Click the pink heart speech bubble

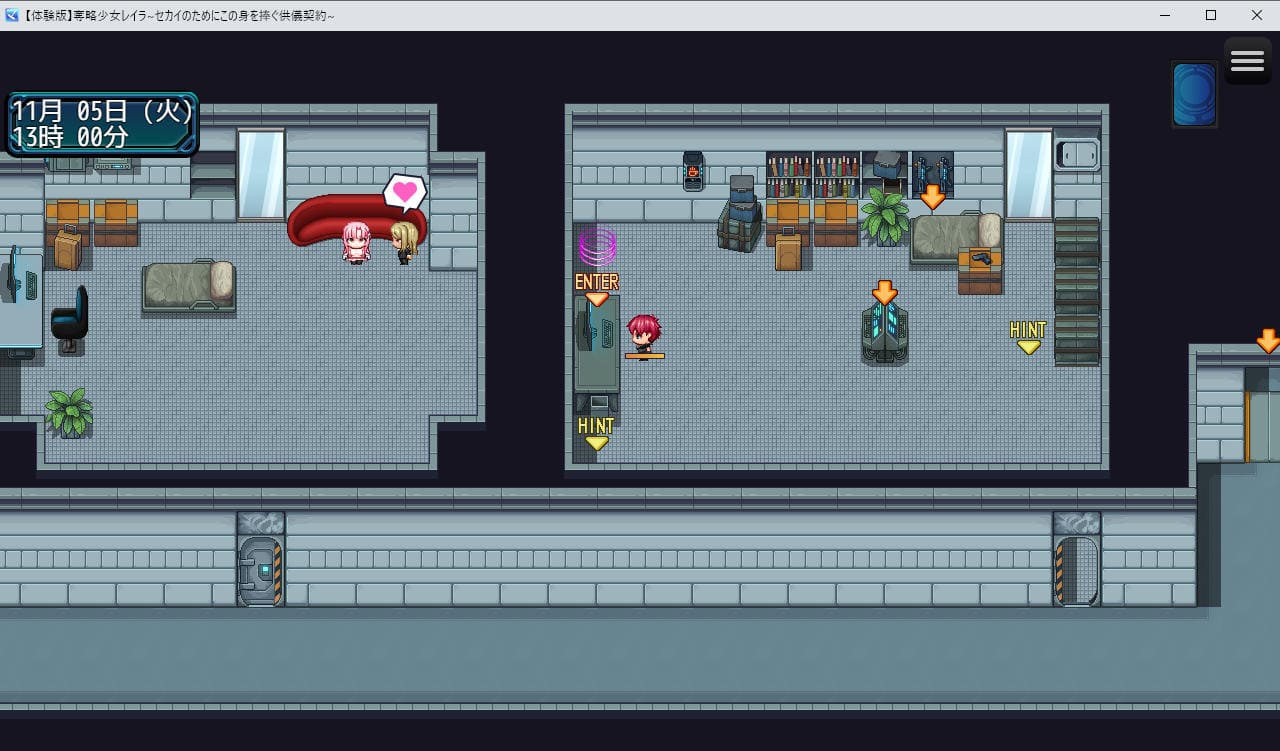(405, 192)
